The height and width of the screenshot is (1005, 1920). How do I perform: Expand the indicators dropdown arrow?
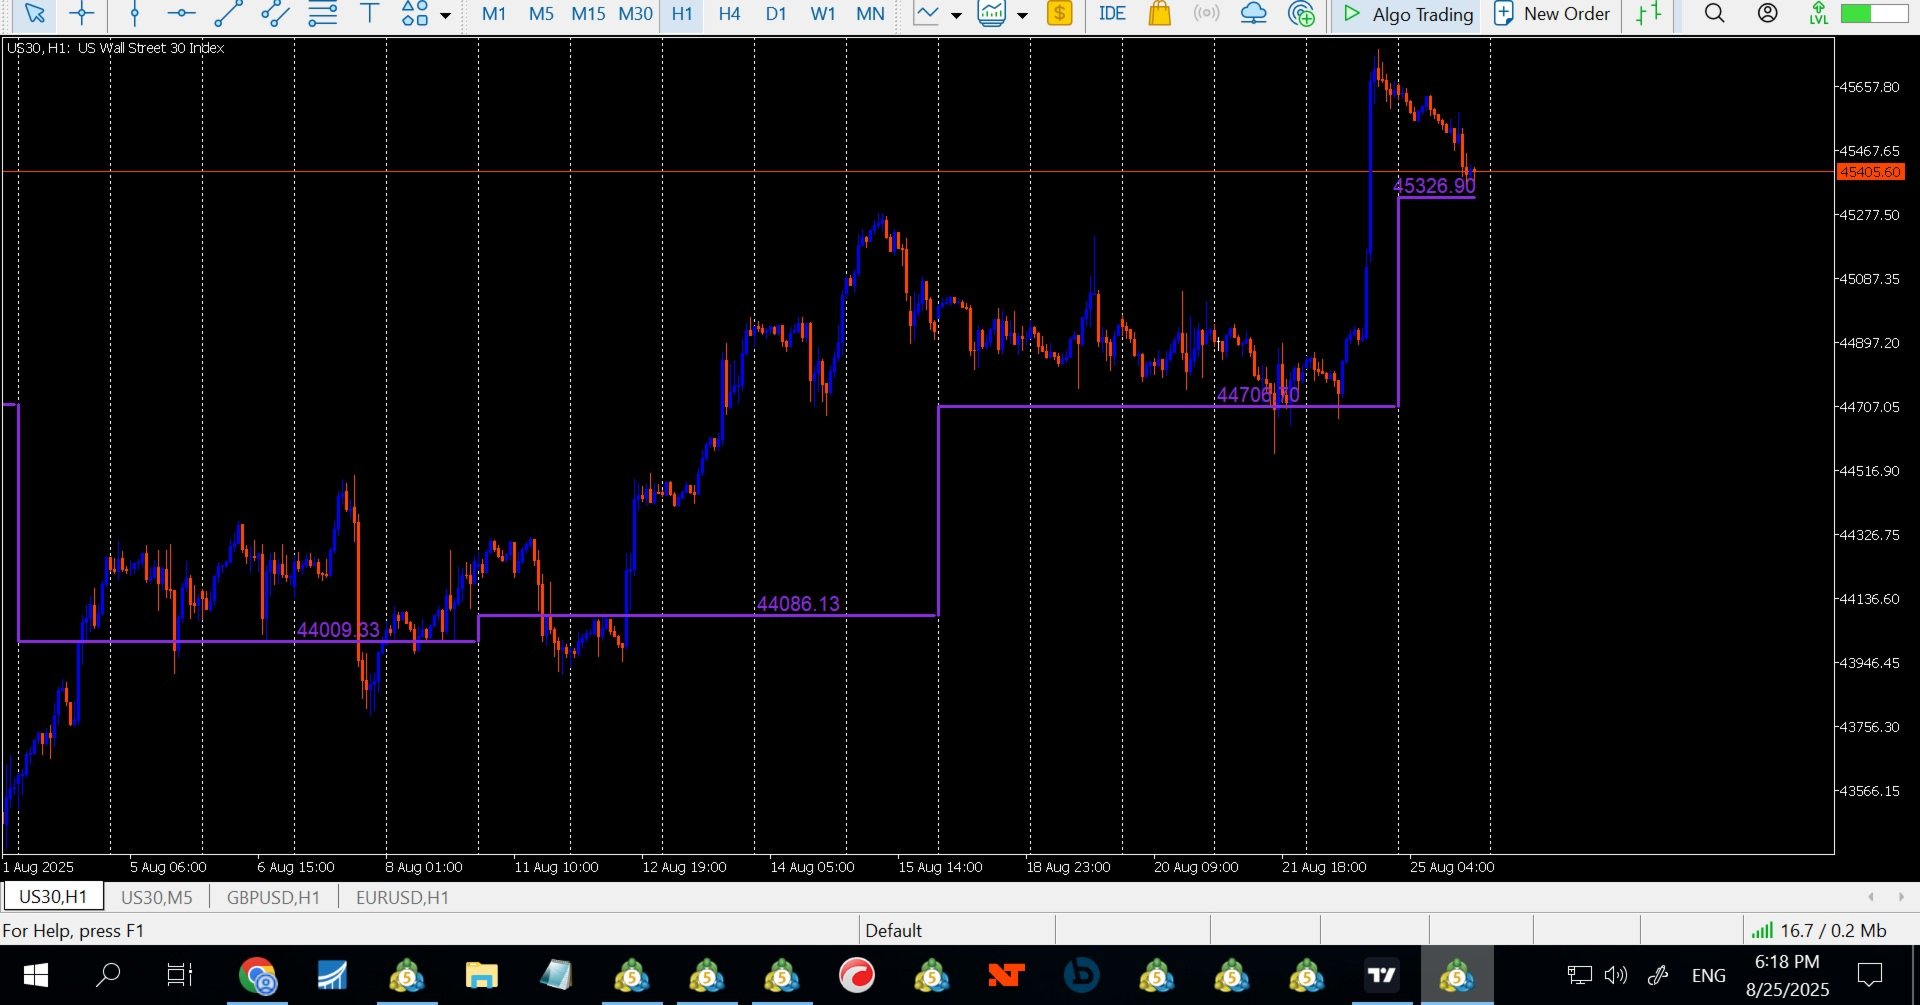[x=1022, y=15]
